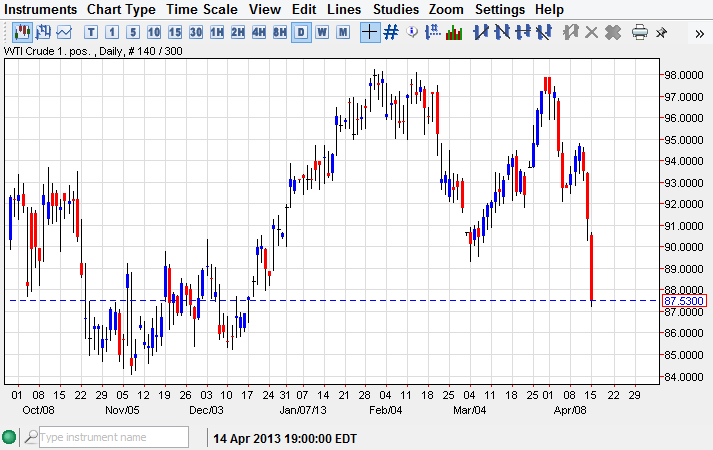713x450 pixels.
Task: Switch to 10 minute timeframe
Action: point(154,32)
